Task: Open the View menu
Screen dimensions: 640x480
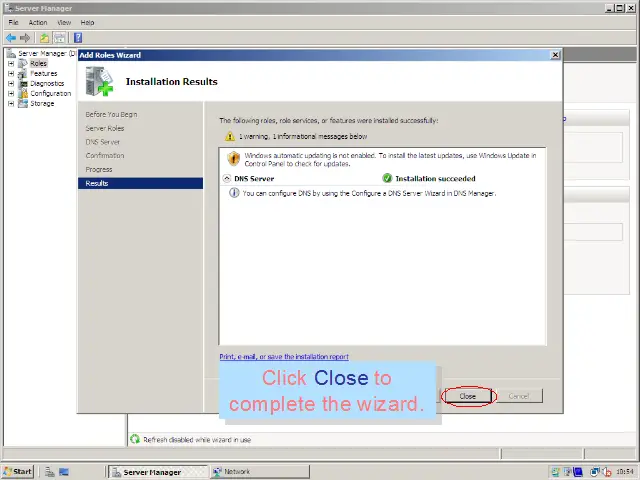Action: point(64,22)
